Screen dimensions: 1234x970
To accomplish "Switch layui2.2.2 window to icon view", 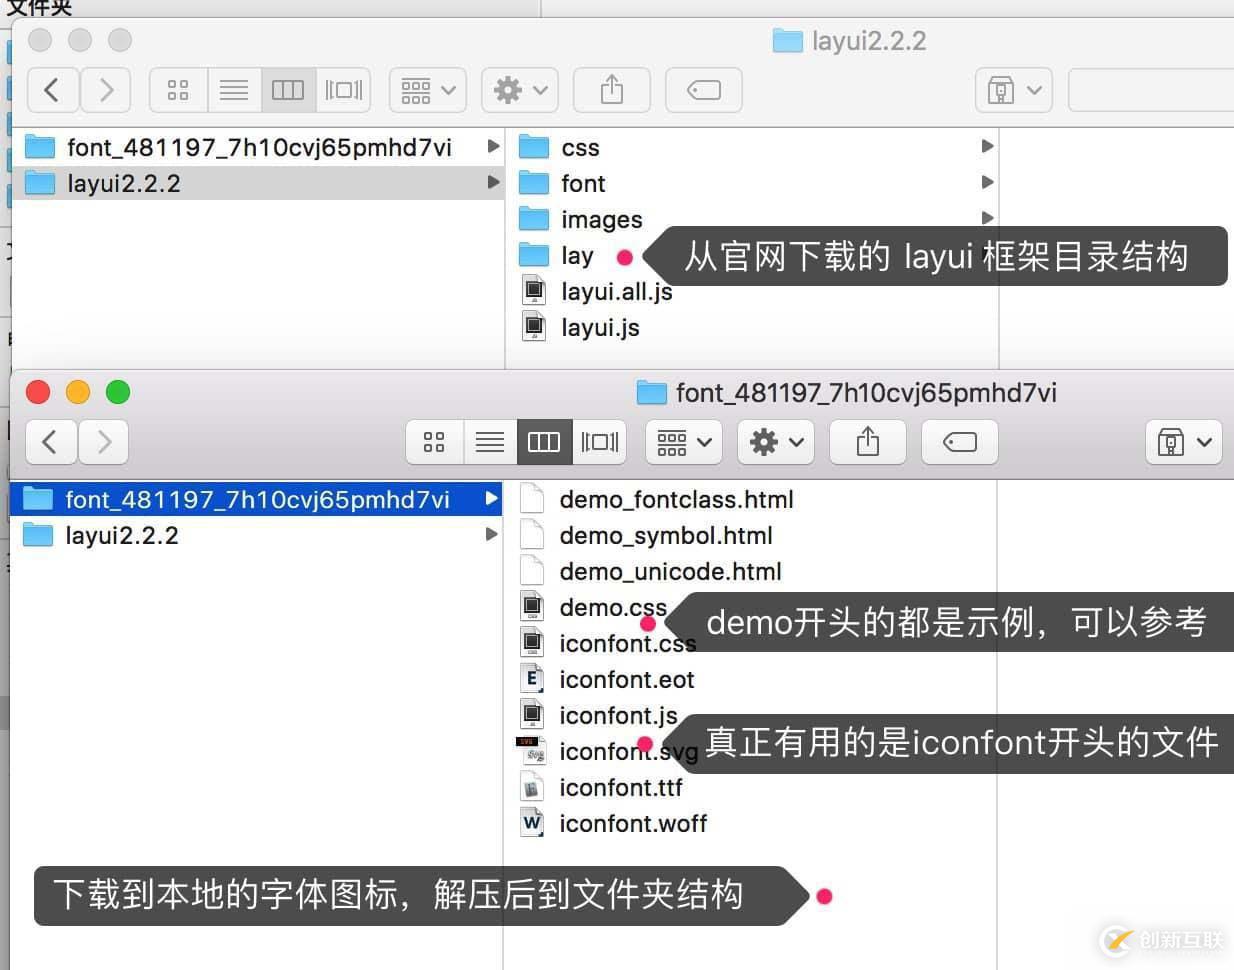I will pyautogui.click(x=178, y=90).
